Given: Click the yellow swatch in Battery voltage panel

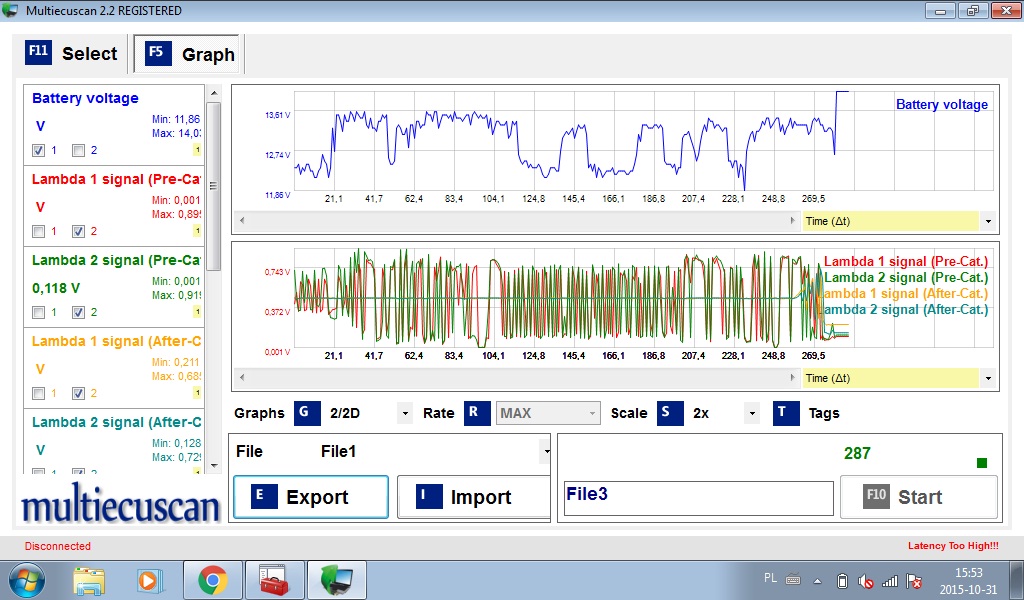Looking at the screenshot, I should point(197,150).
